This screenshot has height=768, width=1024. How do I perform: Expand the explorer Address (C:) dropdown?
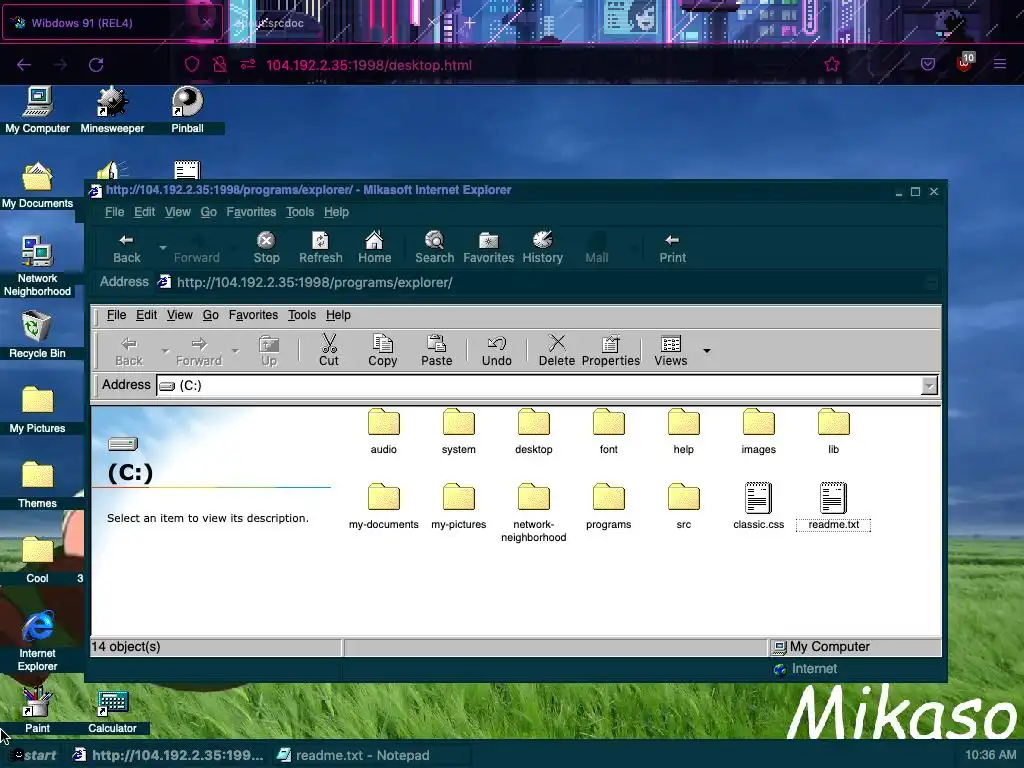[929, 386]
